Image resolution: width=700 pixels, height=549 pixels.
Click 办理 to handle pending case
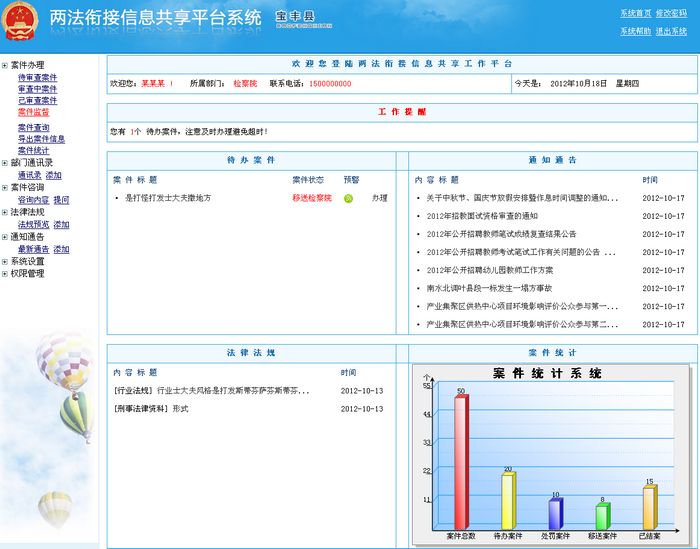(379, 198)
